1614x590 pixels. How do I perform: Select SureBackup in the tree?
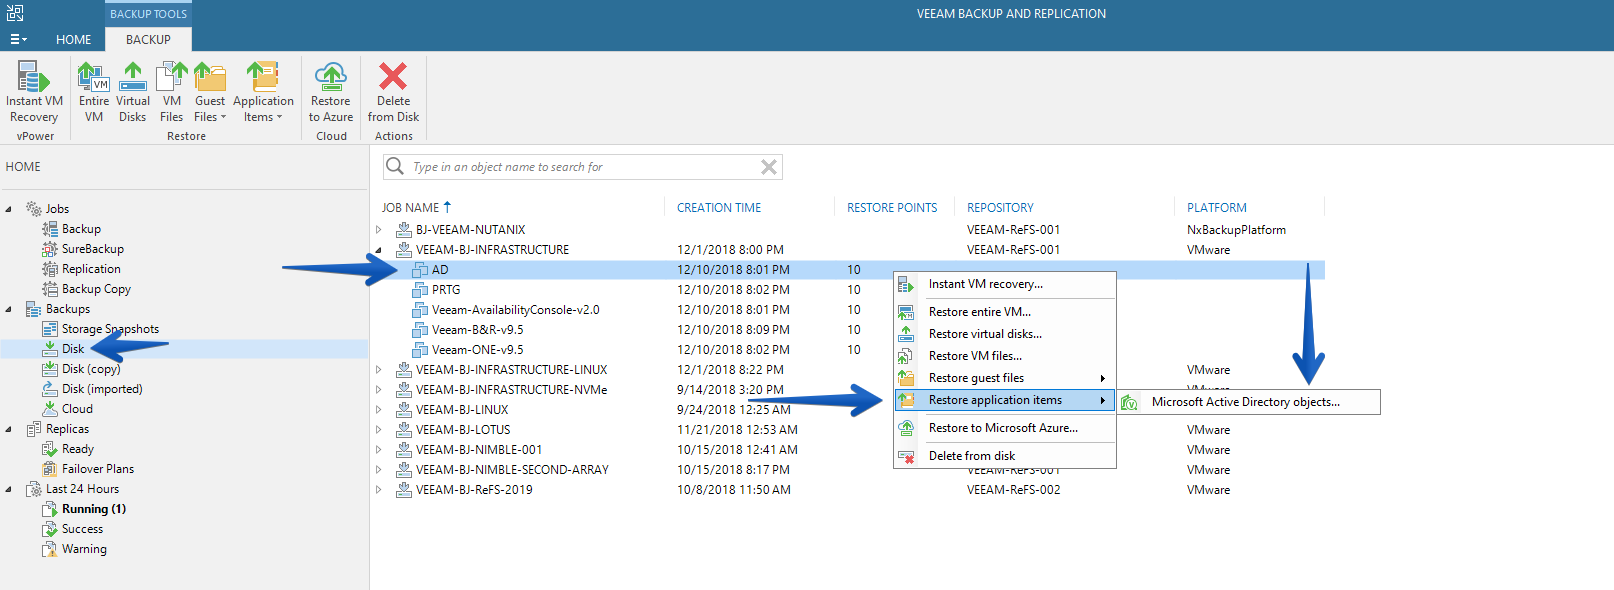pyautogui.click(x=93, y=249)
